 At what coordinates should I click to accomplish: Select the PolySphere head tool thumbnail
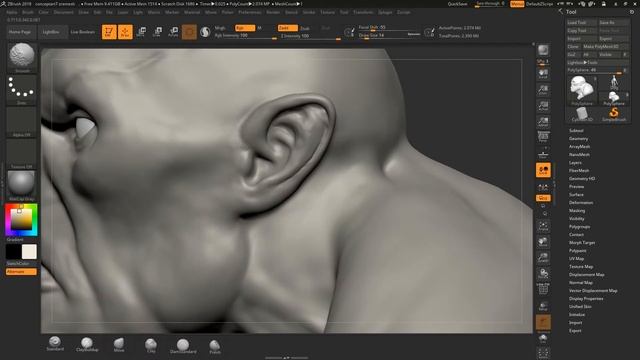pos(582,89)
